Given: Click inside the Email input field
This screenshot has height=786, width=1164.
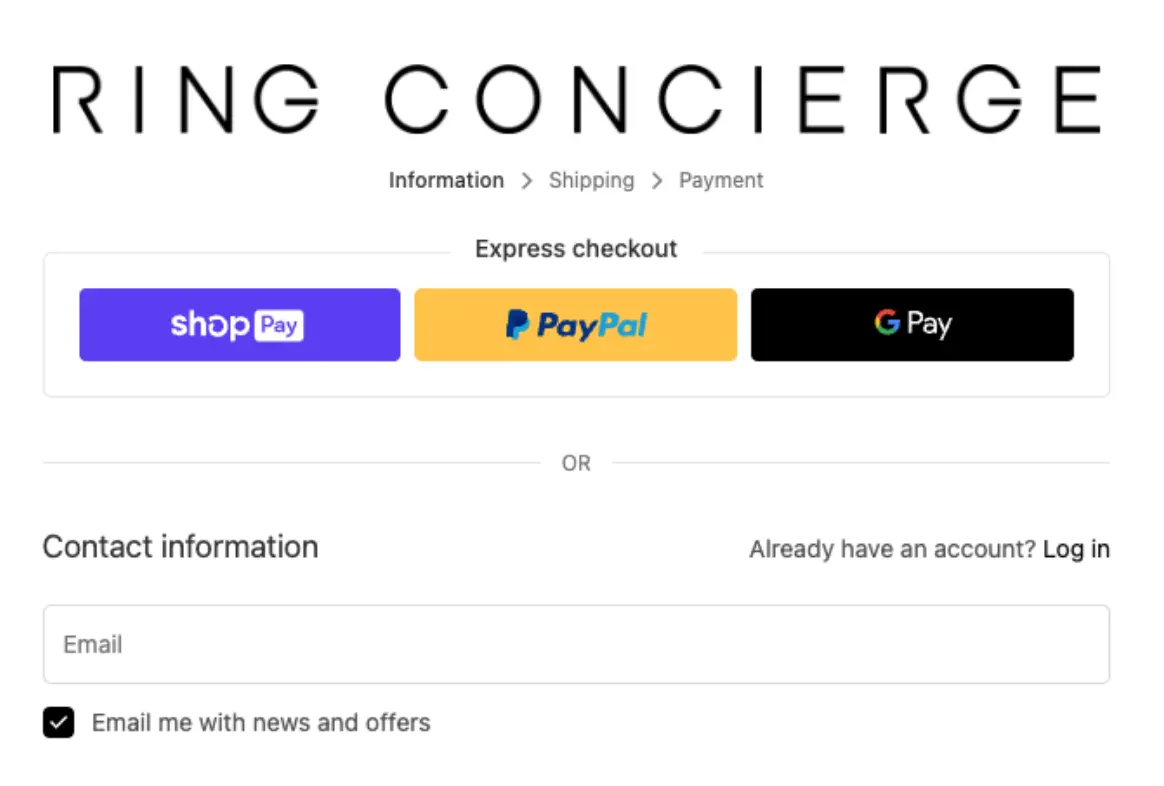Looking at the screenshot, I should tap(575, 644).
